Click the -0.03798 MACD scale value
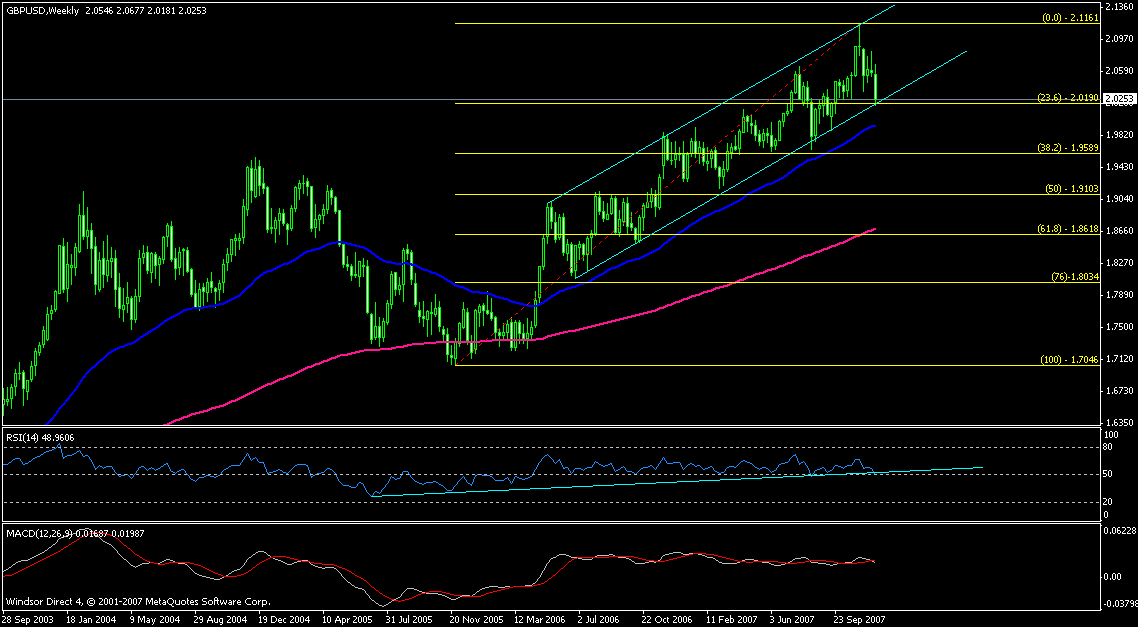The width and height of the screenshot is (1138, 627). click(1120, 603)
